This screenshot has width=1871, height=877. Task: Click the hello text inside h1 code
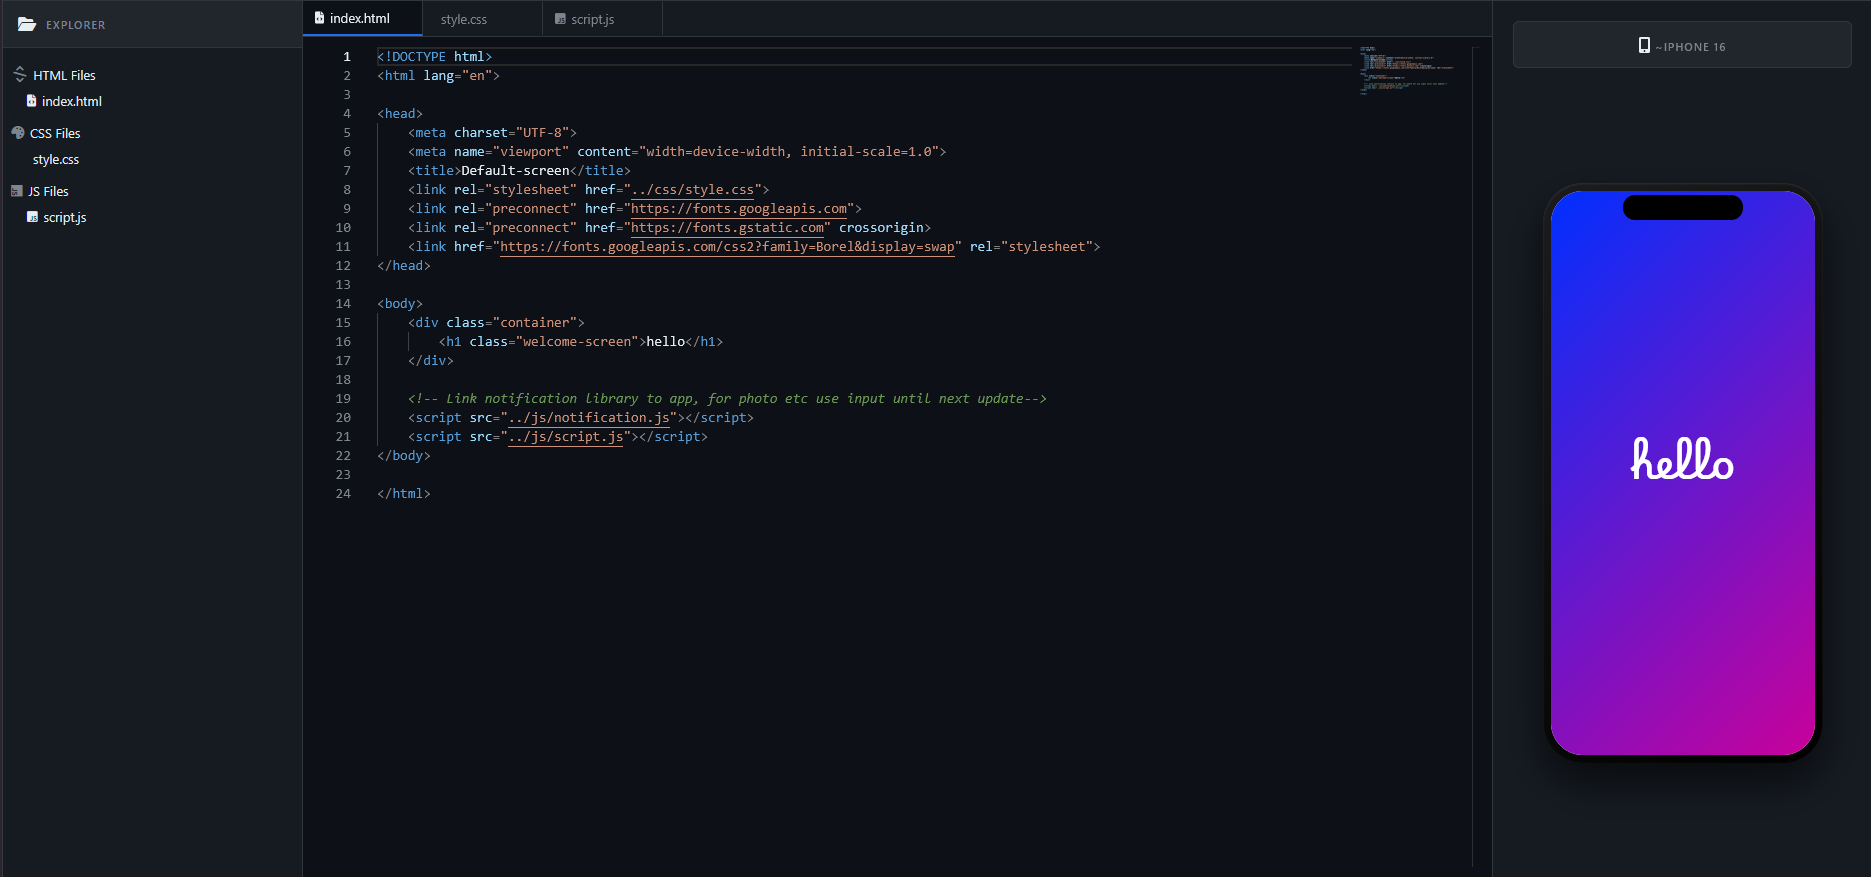(x=666, y=341)
